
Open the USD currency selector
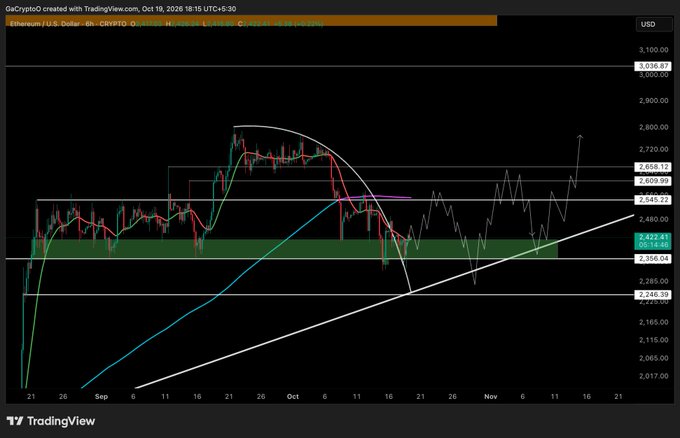coord(654,24)
